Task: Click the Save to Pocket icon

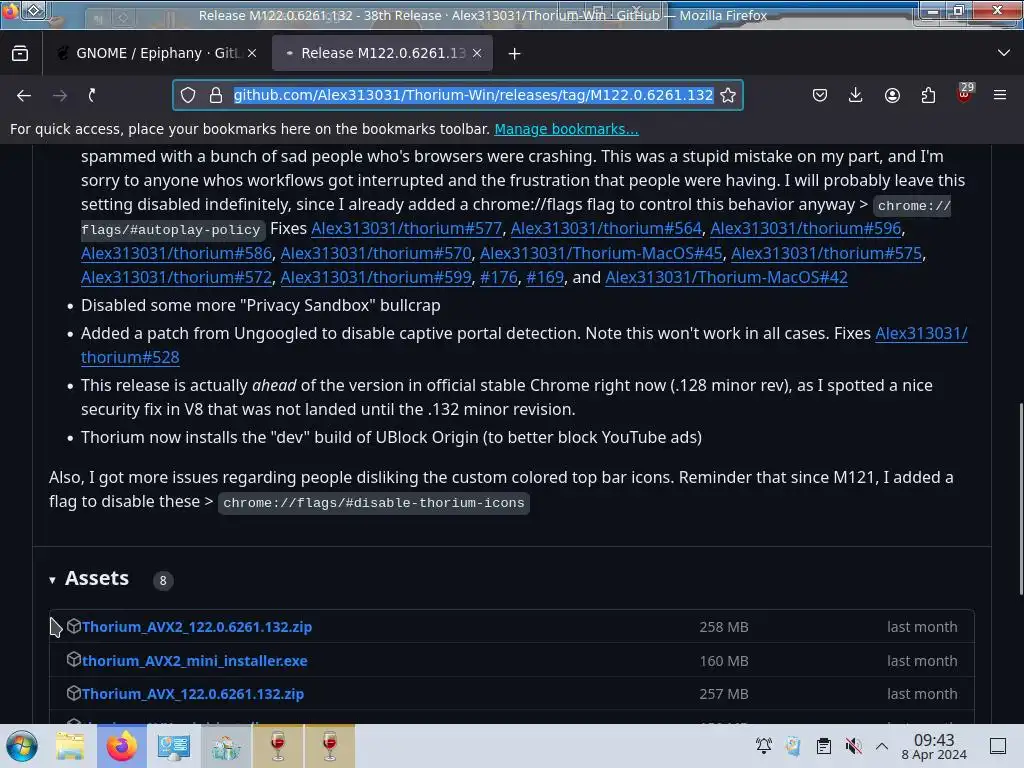Action: pos(820,95)
